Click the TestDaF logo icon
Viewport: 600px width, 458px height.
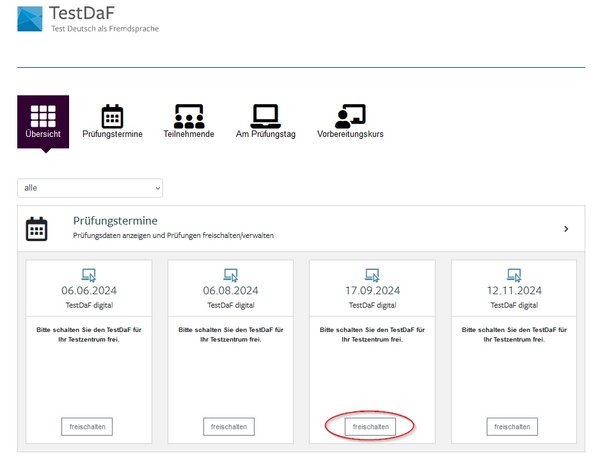coord(29,19)
